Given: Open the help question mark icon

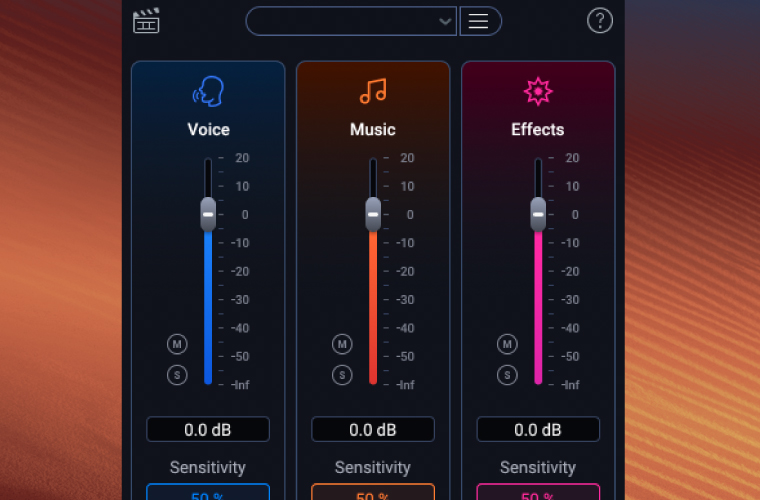Looking at the screenshot, I should point(598,21).
